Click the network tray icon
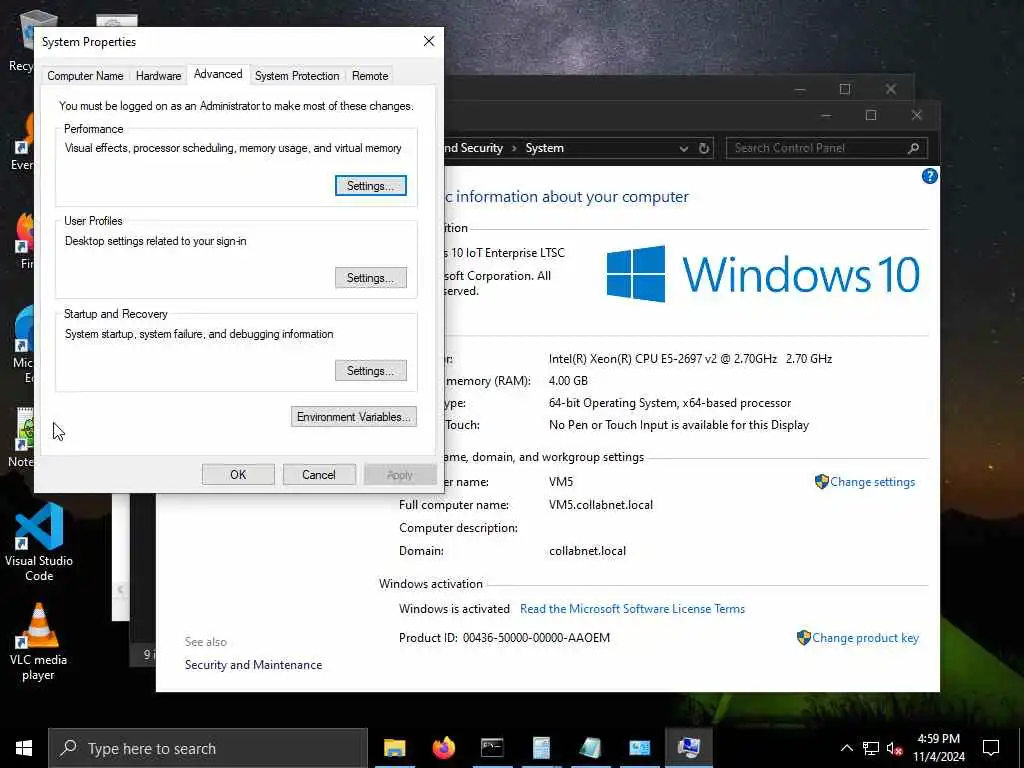The height and width of the screenshot is (768, 1024). [x=871, y=748]
